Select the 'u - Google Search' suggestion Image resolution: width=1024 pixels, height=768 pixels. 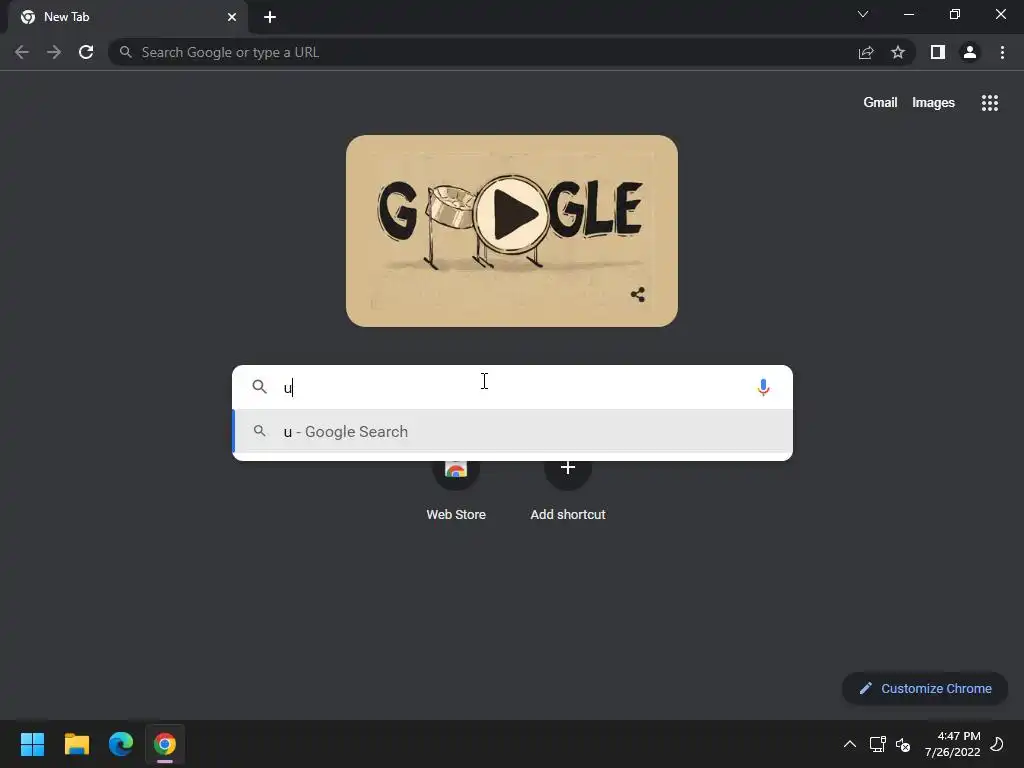(513, 432)
